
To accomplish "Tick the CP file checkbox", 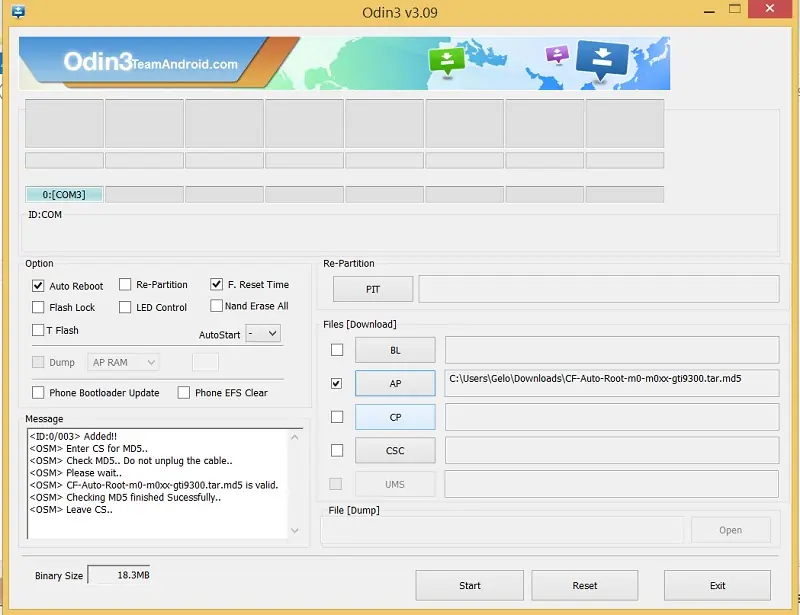I will coord(337,417).
